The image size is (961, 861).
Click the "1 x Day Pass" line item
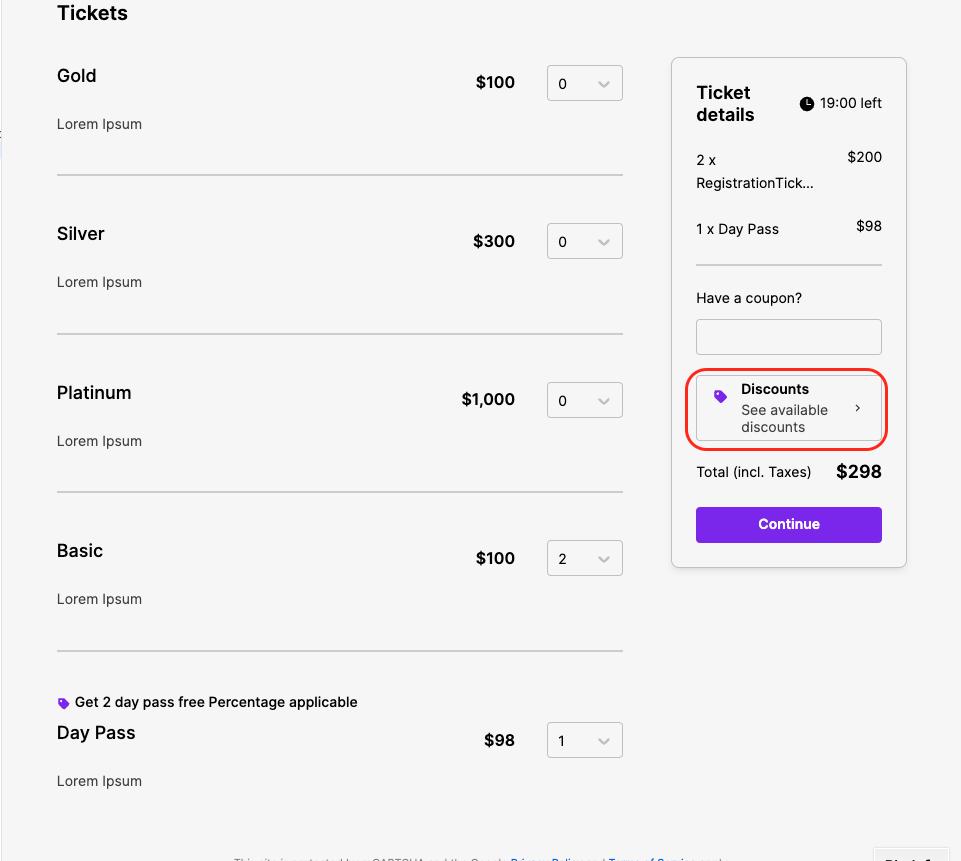point(737,229)
